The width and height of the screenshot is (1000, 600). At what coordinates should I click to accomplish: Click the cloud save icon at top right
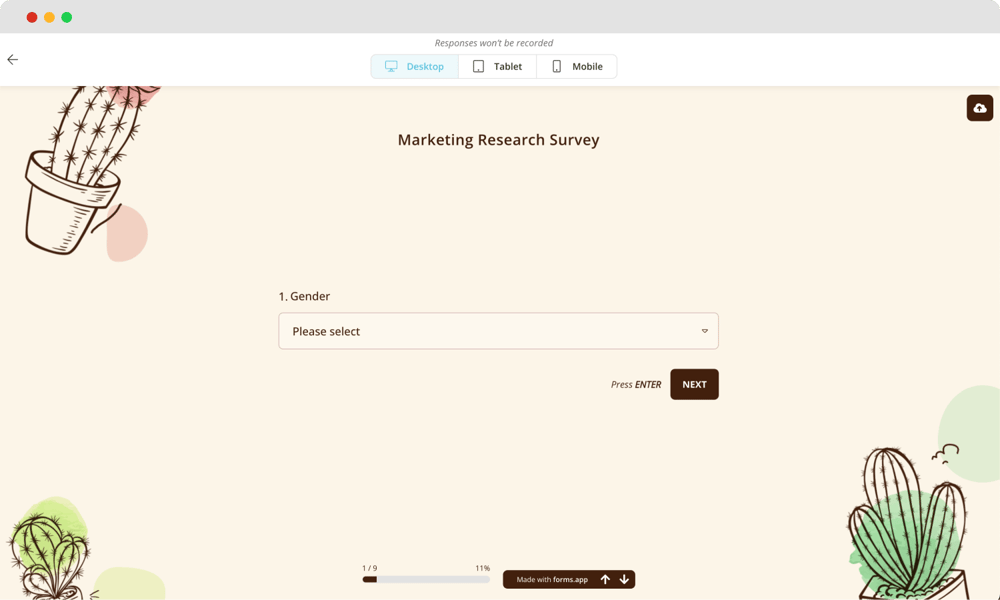coord(979,107)
